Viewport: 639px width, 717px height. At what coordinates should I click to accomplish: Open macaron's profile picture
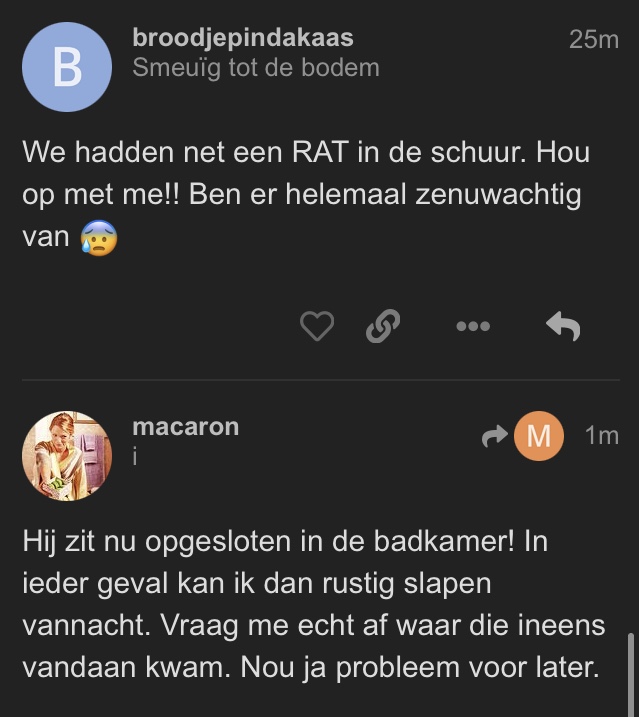point(67,456)
